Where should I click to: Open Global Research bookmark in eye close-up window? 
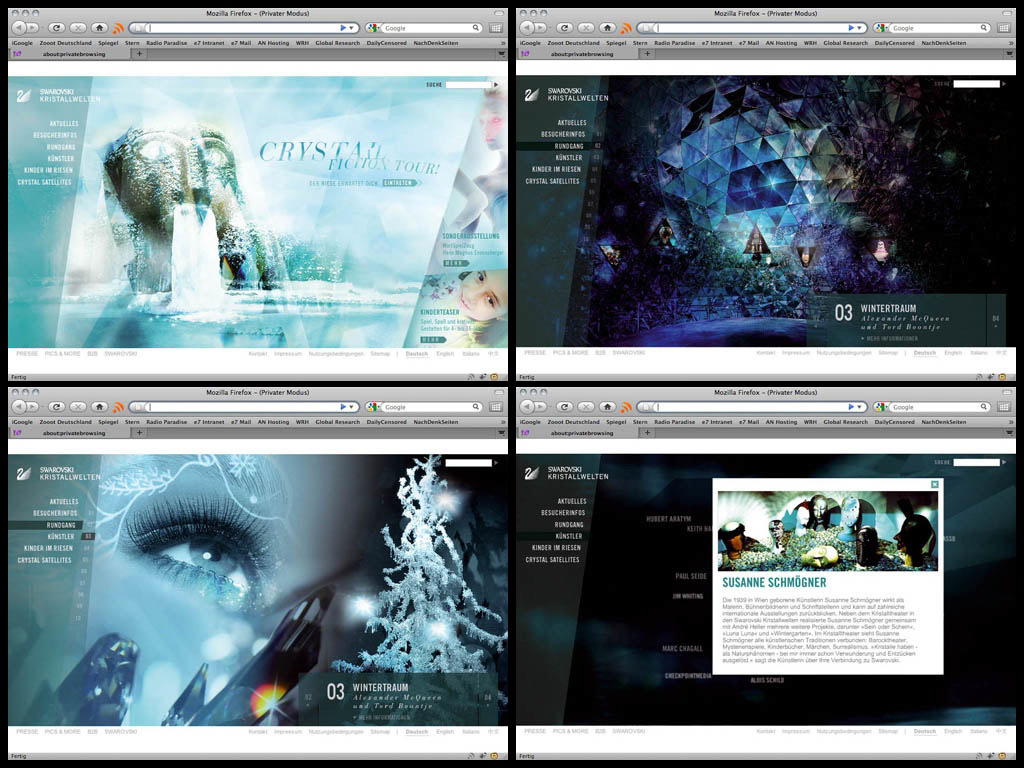click(338, 422)
